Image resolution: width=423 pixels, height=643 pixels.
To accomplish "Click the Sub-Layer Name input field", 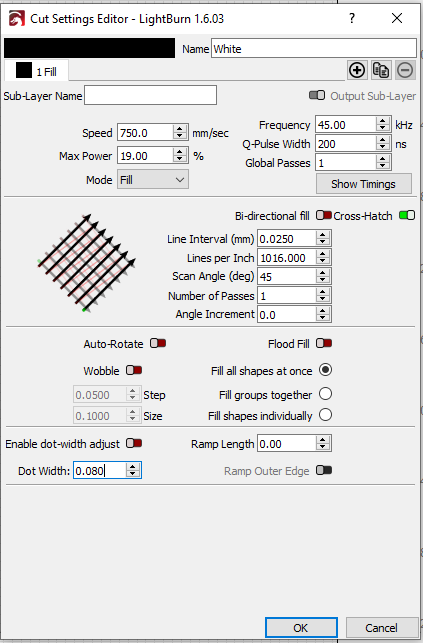I will click(150, 96).
